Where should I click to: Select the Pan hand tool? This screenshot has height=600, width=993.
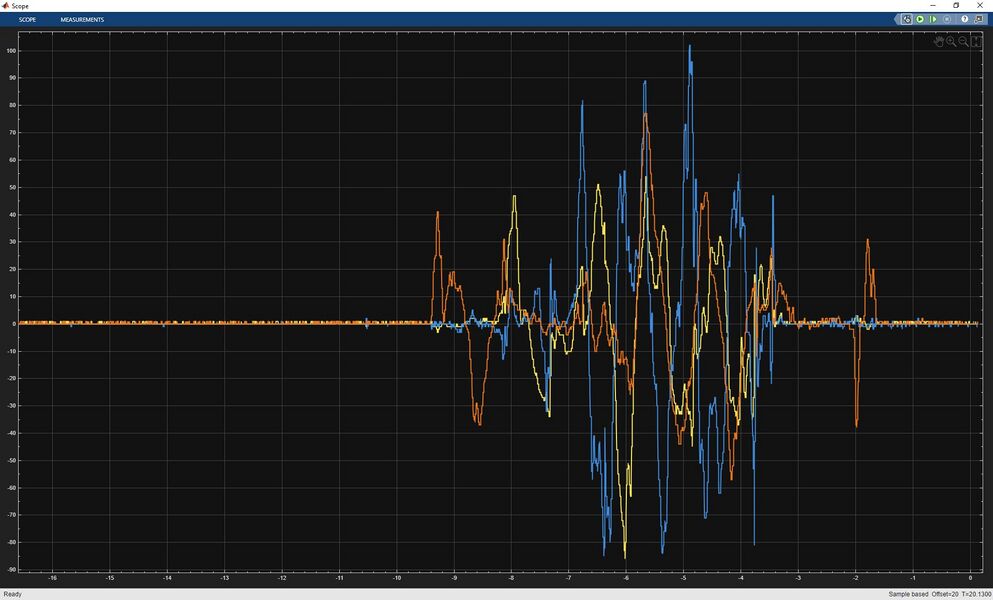(x=939, y=41)
